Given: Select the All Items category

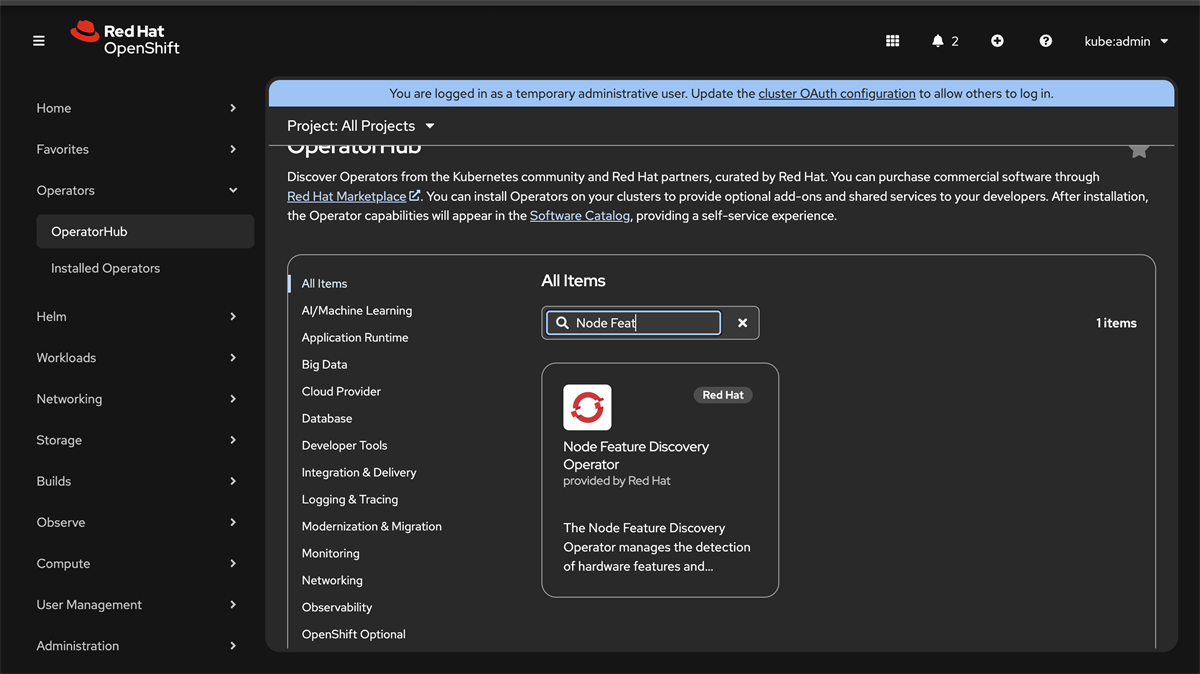Looking at the screenshot, I should [324, 284].
